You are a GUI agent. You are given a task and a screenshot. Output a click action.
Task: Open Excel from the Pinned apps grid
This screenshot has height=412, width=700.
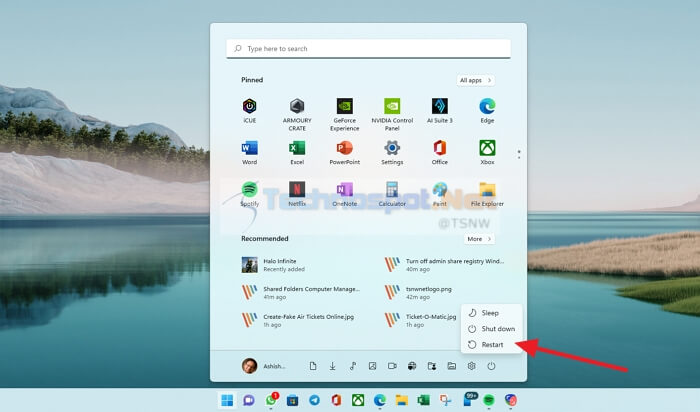[x=297, y=152]
